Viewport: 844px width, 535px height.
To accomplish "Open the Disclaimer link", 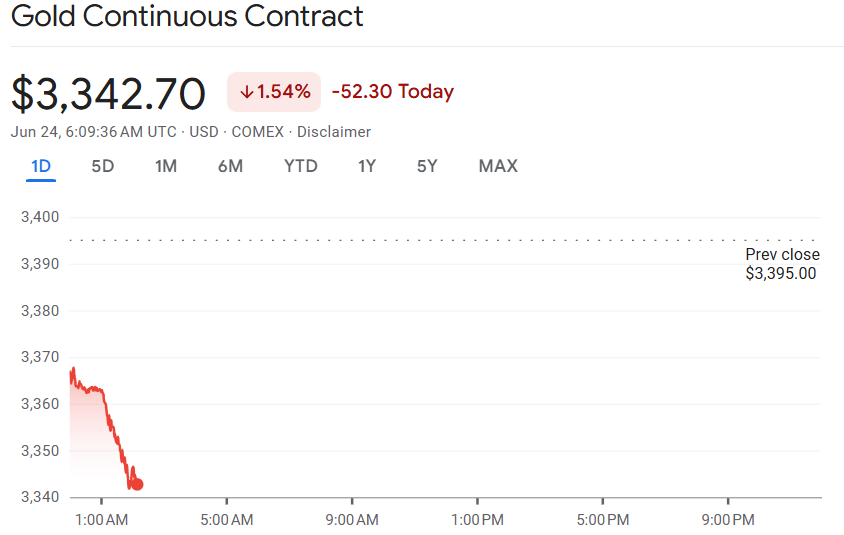I will click(x=334, y=132).
